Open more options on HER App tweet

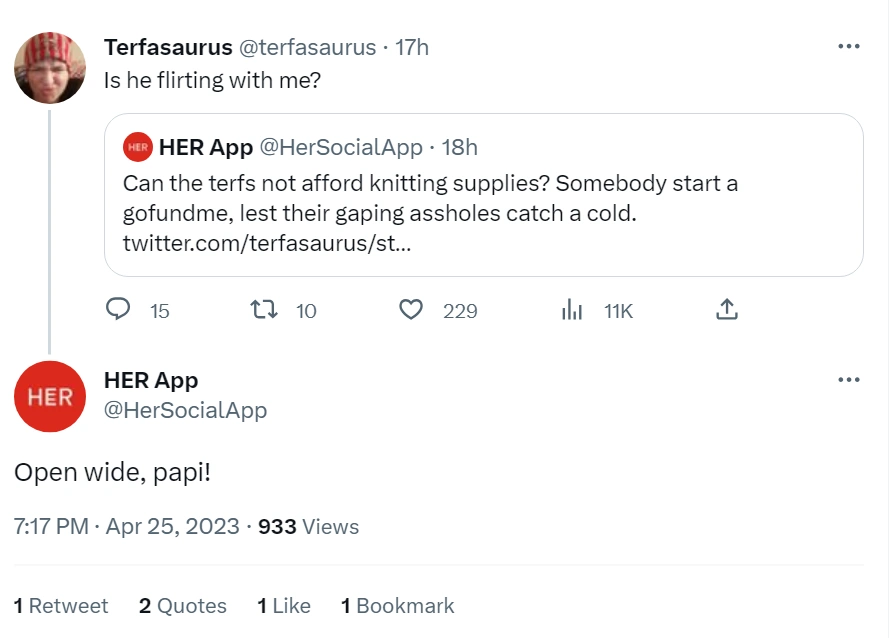[x=848, y=380]
